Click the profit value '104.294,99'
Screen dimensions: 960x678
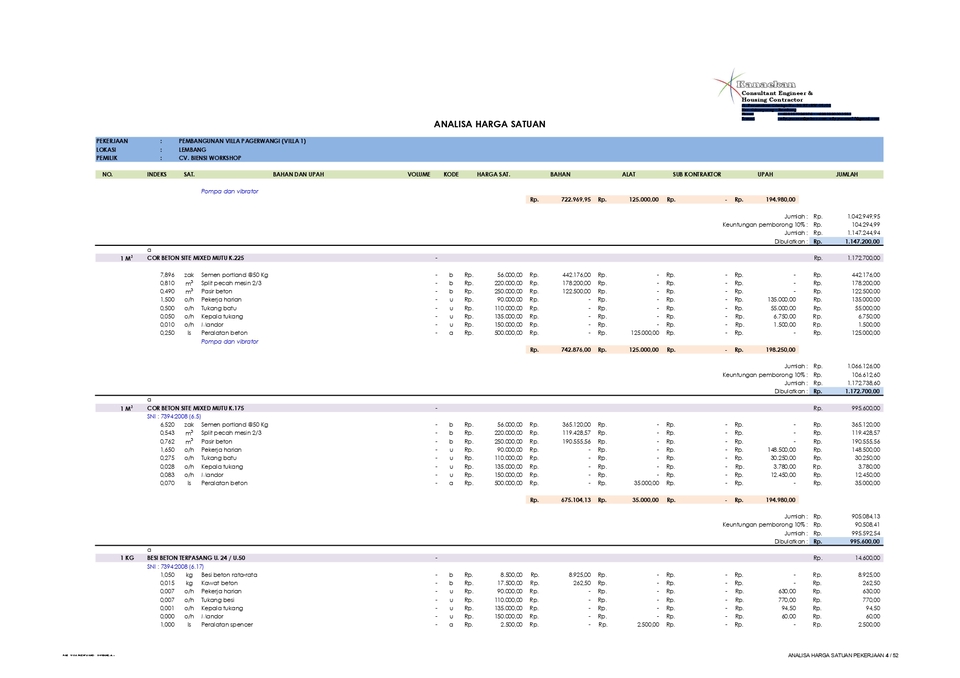(866, 225)
